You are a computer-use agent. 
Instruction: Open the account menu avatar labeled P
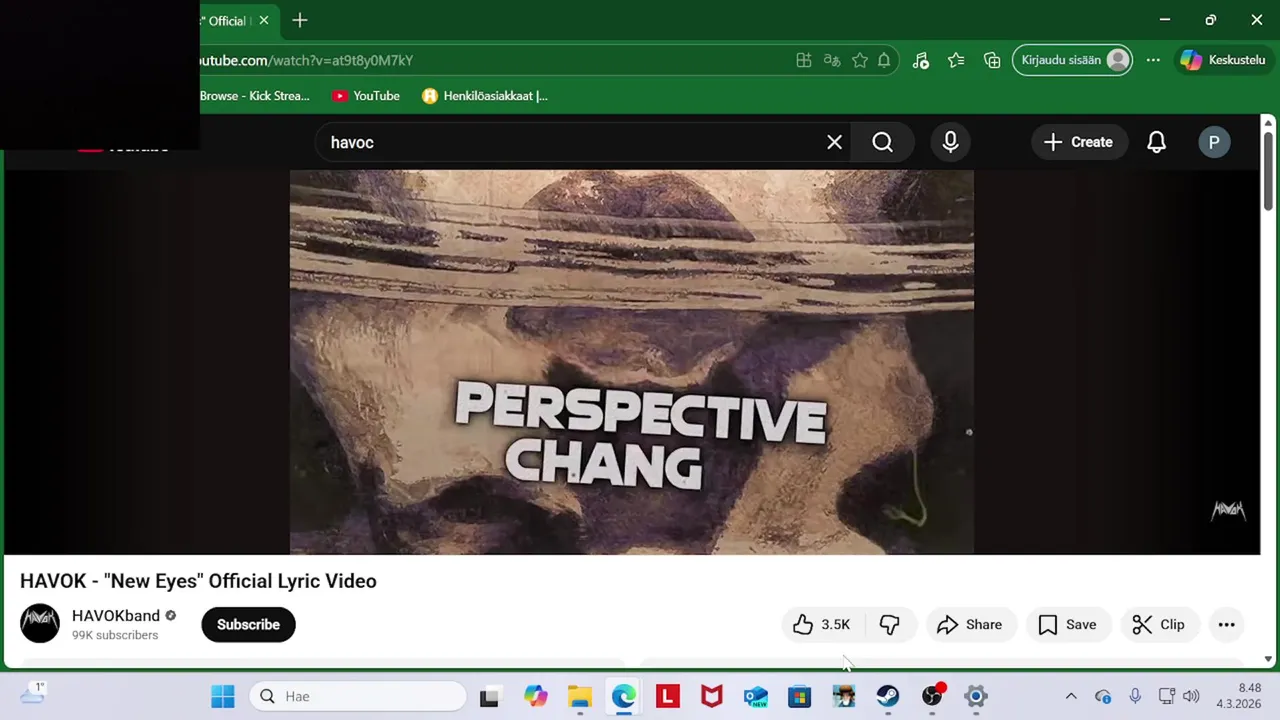[x=1214, y=142]
